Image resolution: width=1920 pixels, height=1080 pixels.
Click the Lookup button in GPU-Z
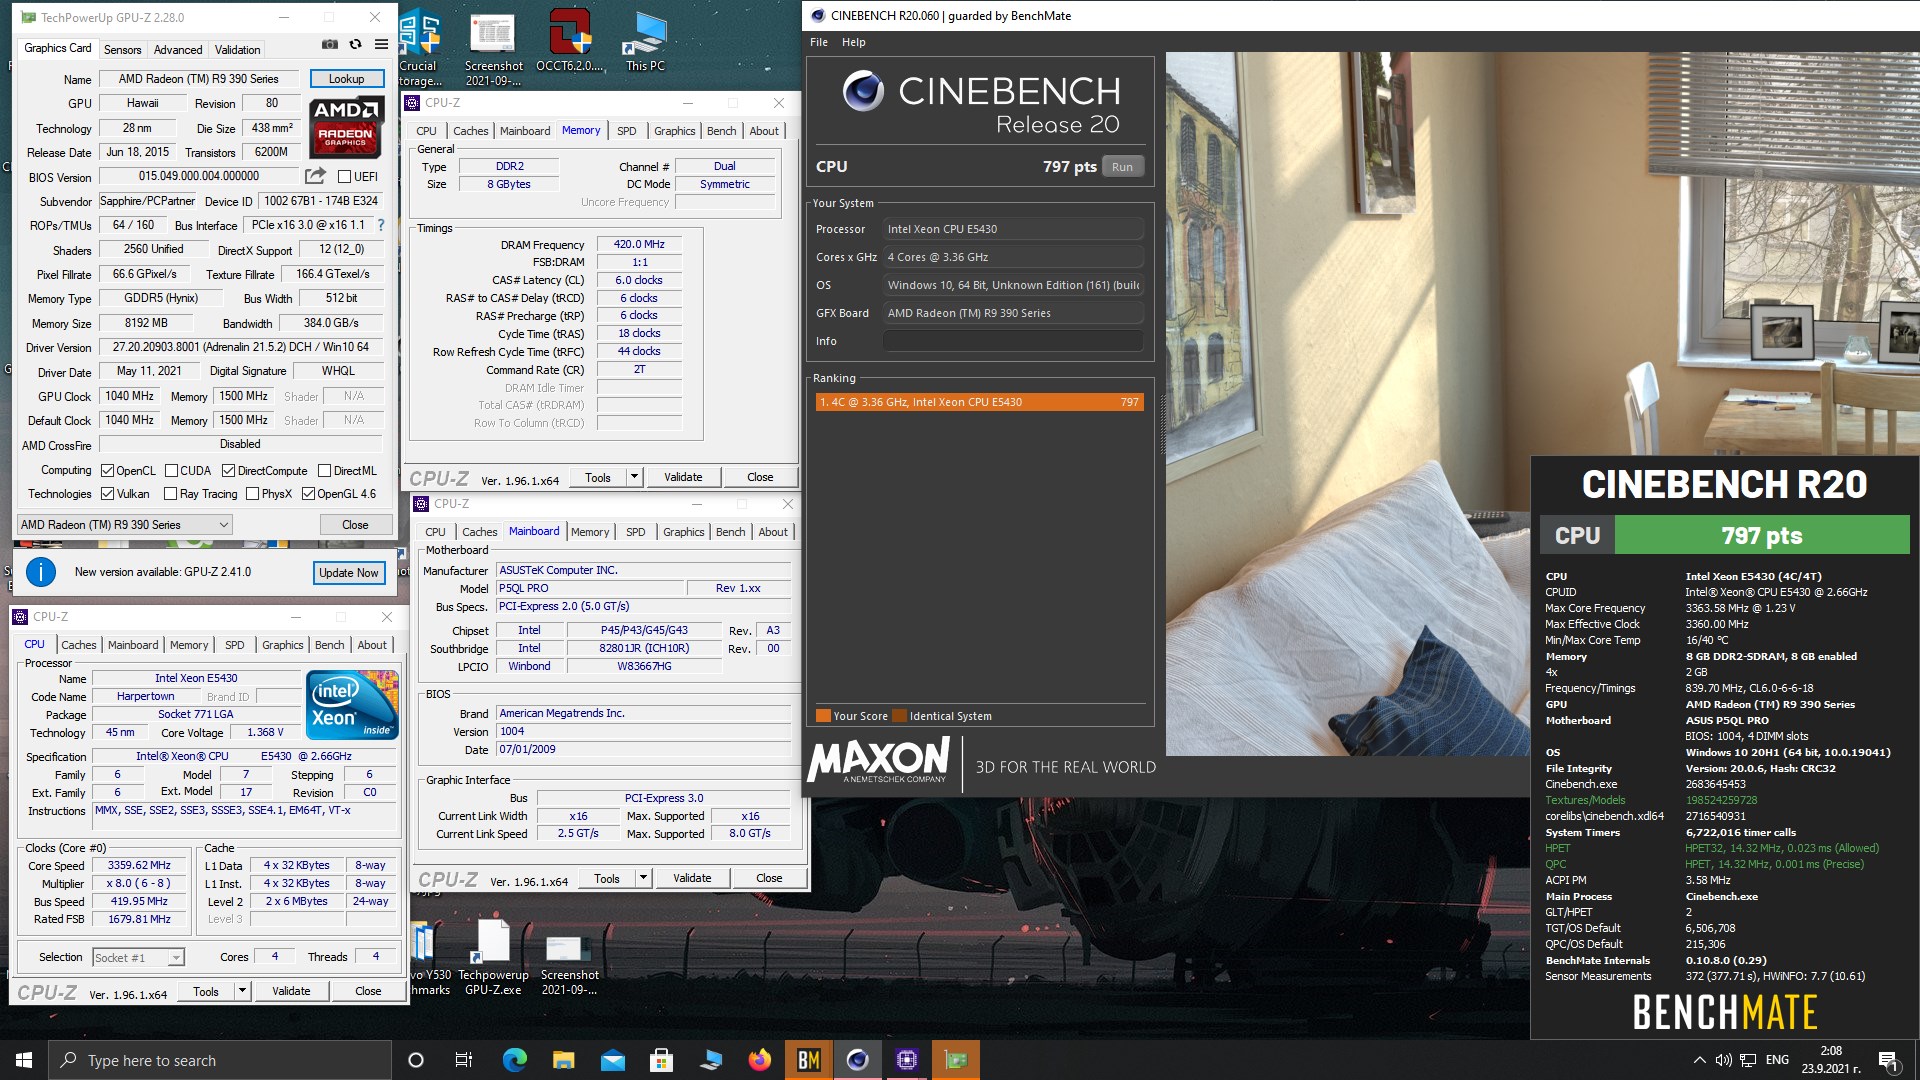tap(346, 79)
